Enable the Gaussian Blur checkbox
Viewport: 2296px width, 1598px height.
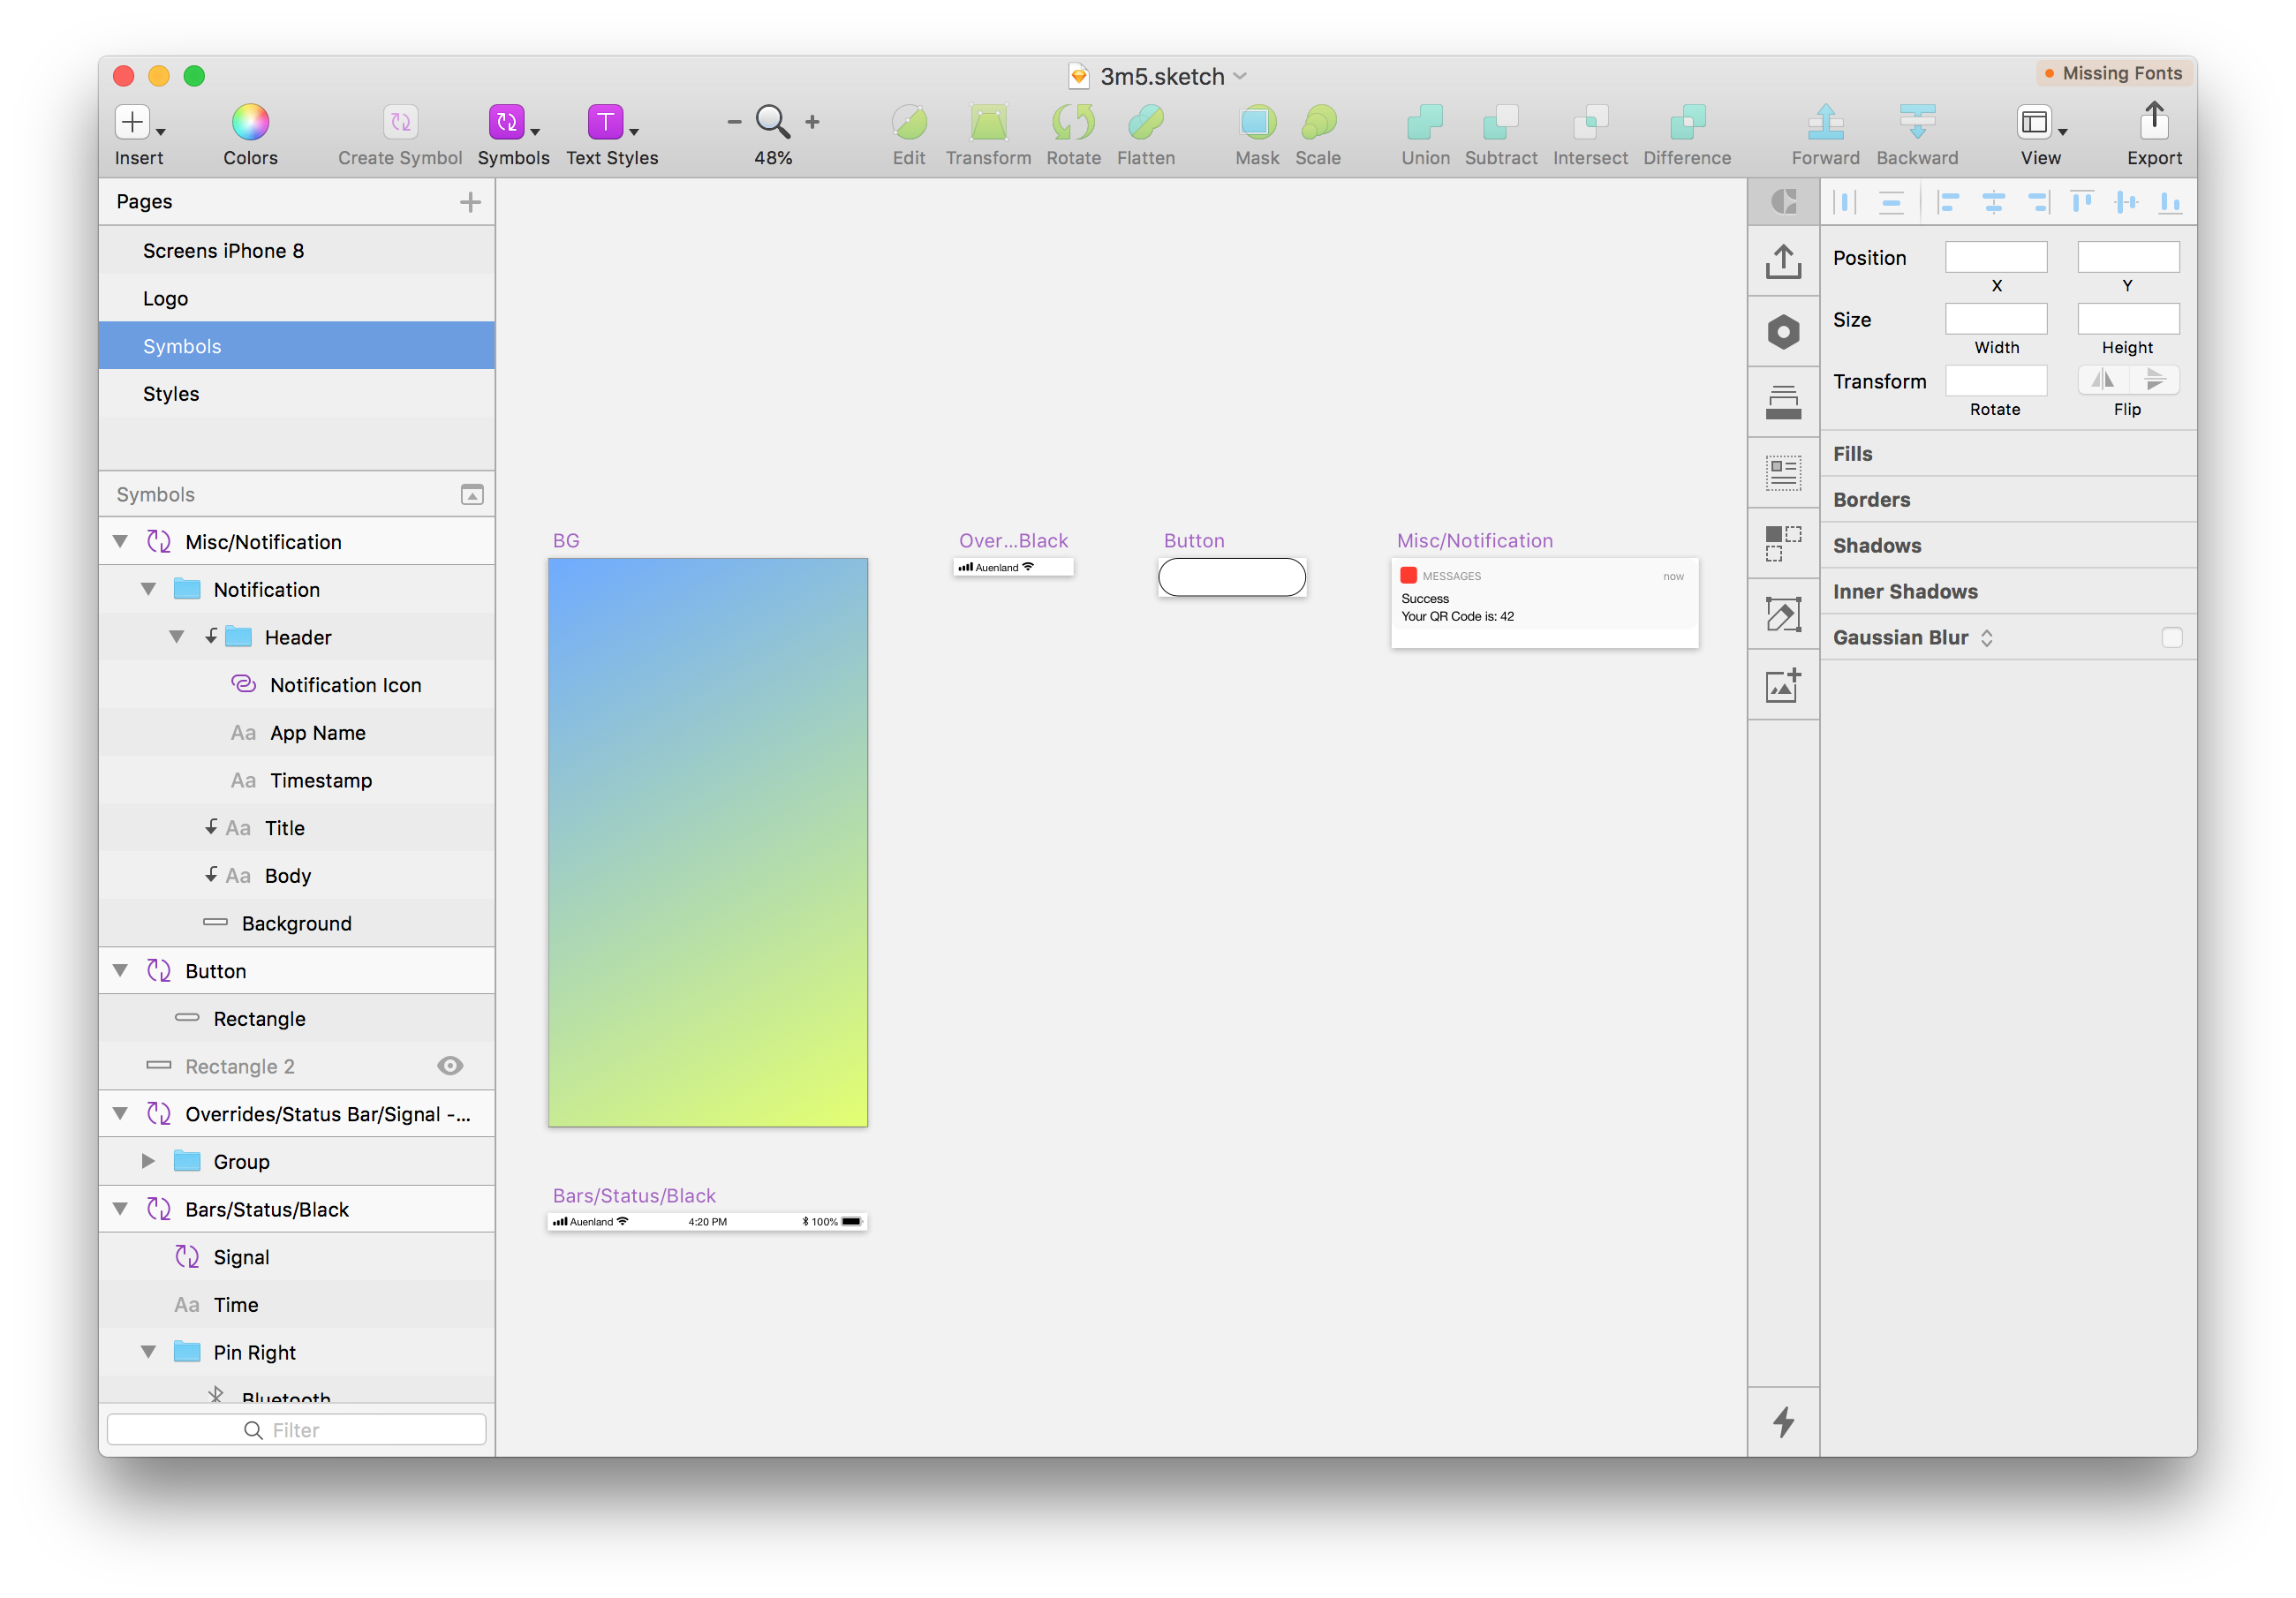coord(2171,638)
